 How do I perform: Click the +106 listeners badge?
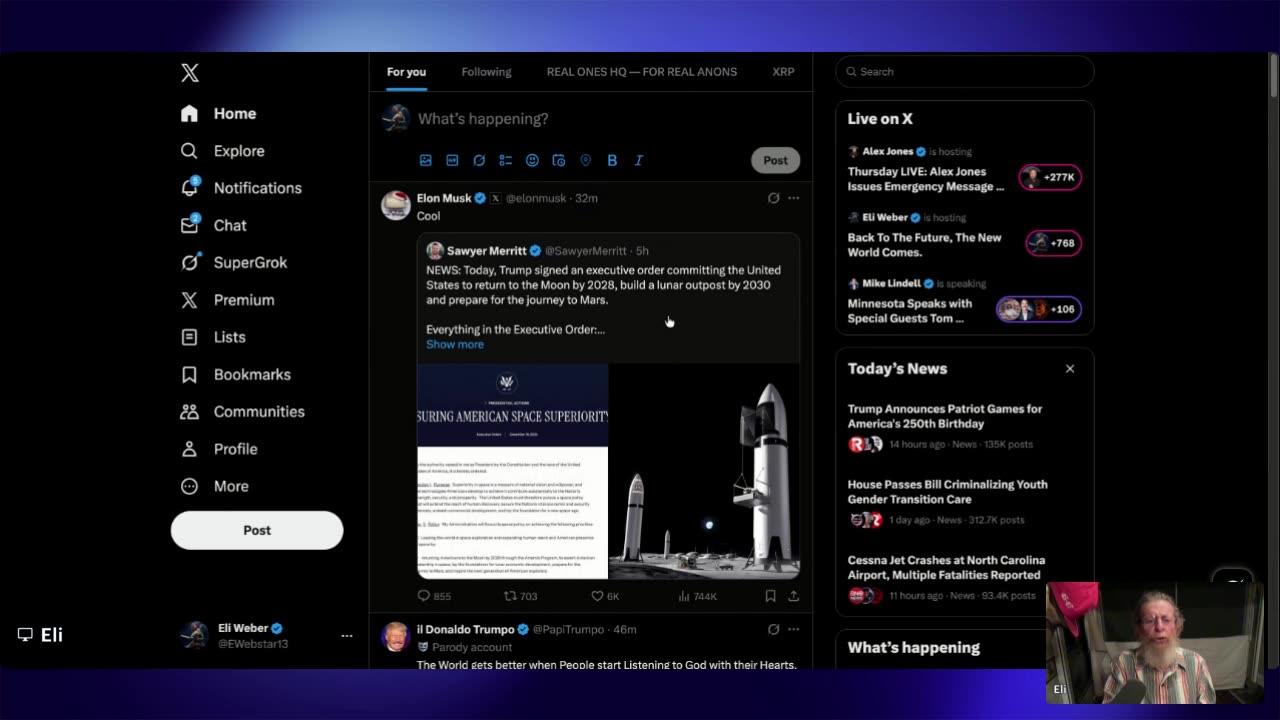click(x=1038, y=309)
